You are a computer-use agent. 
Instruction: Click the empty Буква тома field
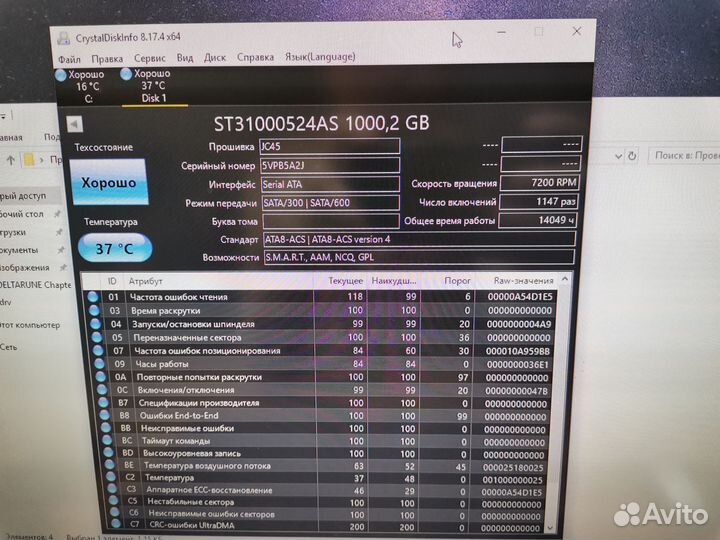[x=331, y=221]
